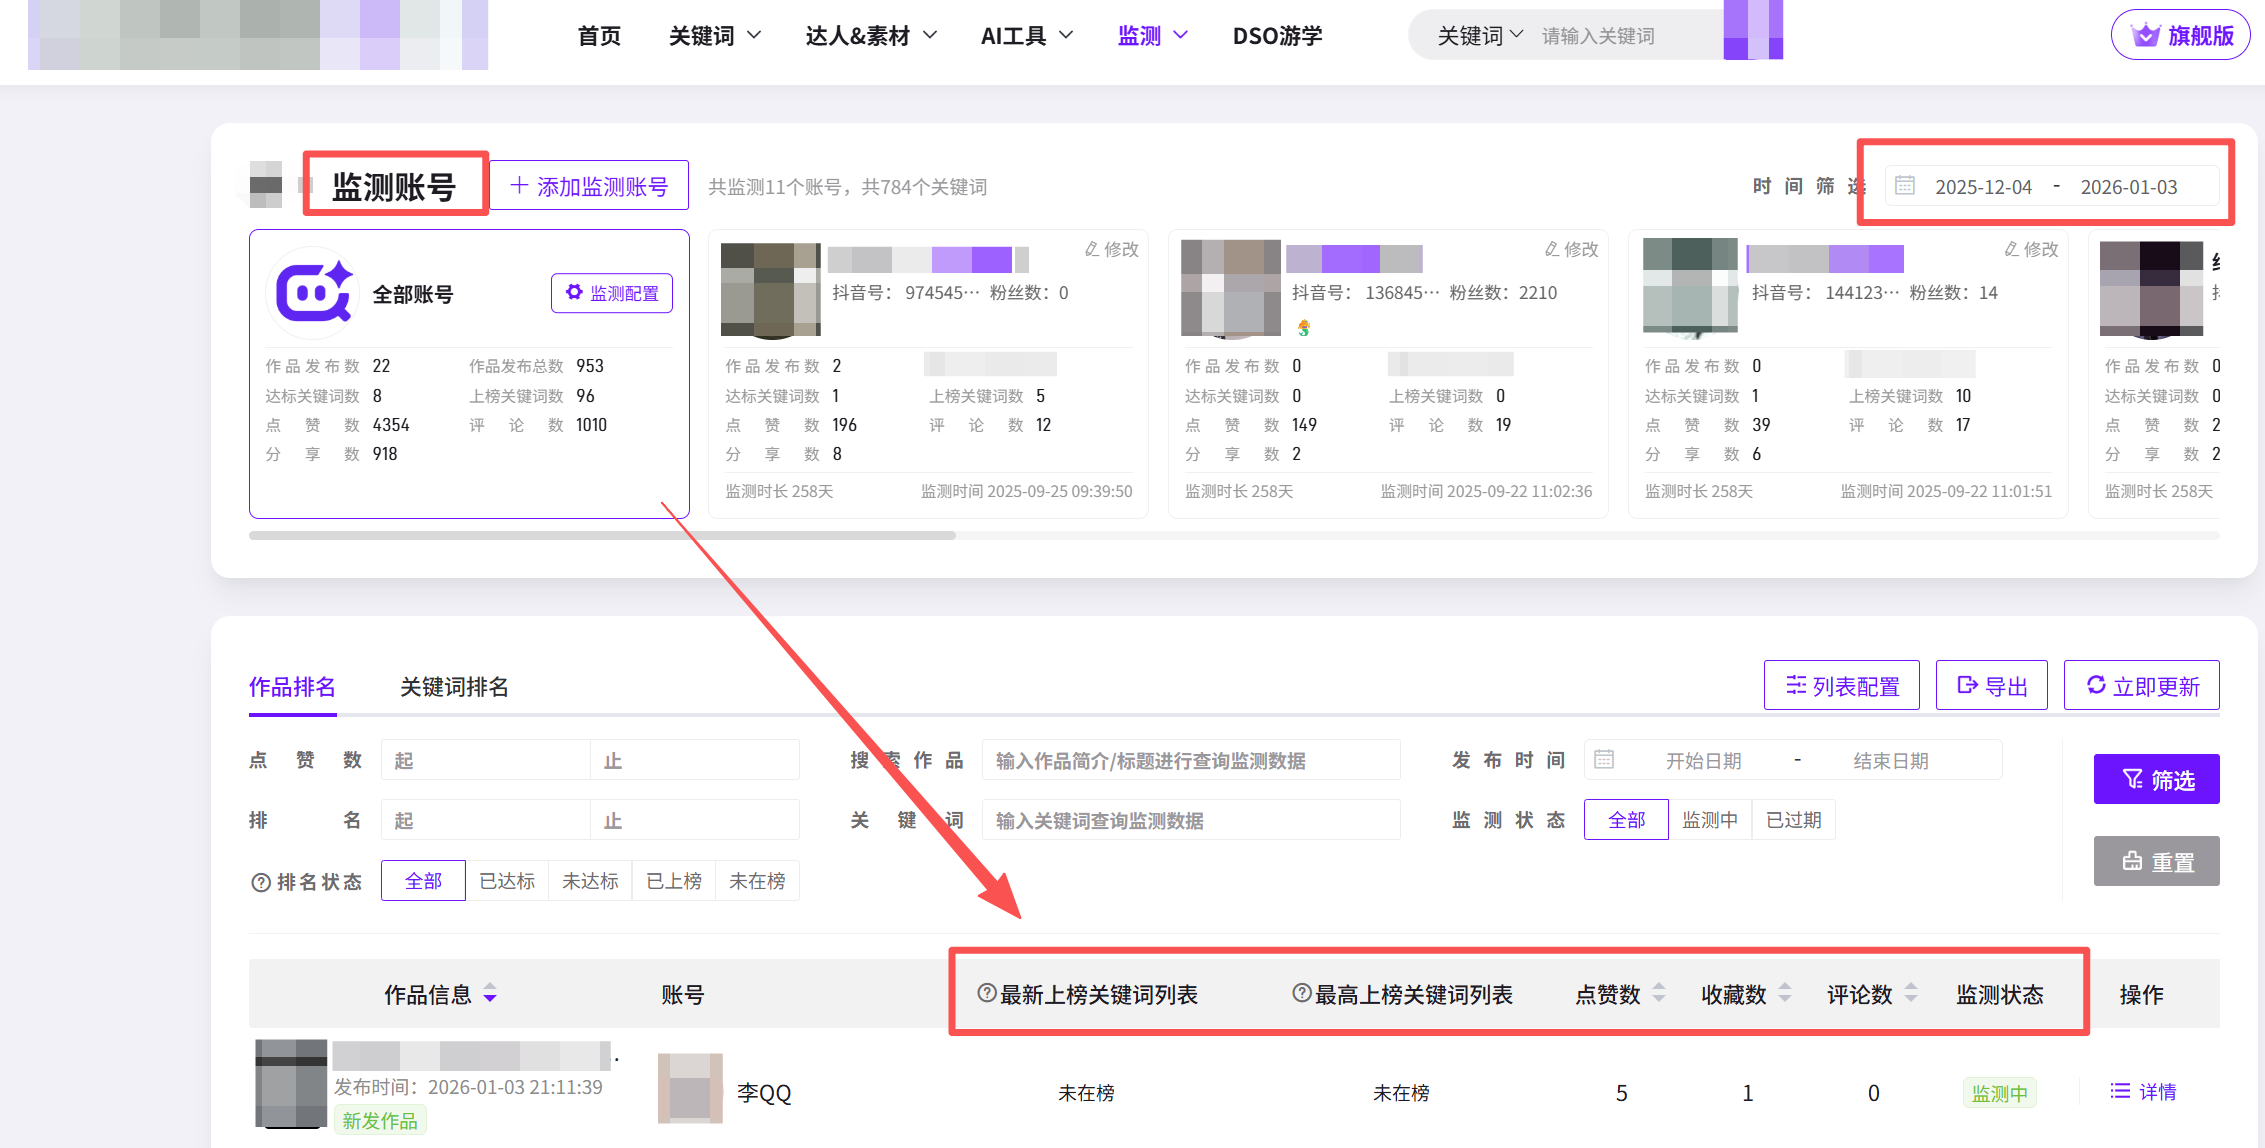
Task: Click the purple 筛选 button
Action: (2156, 779)
